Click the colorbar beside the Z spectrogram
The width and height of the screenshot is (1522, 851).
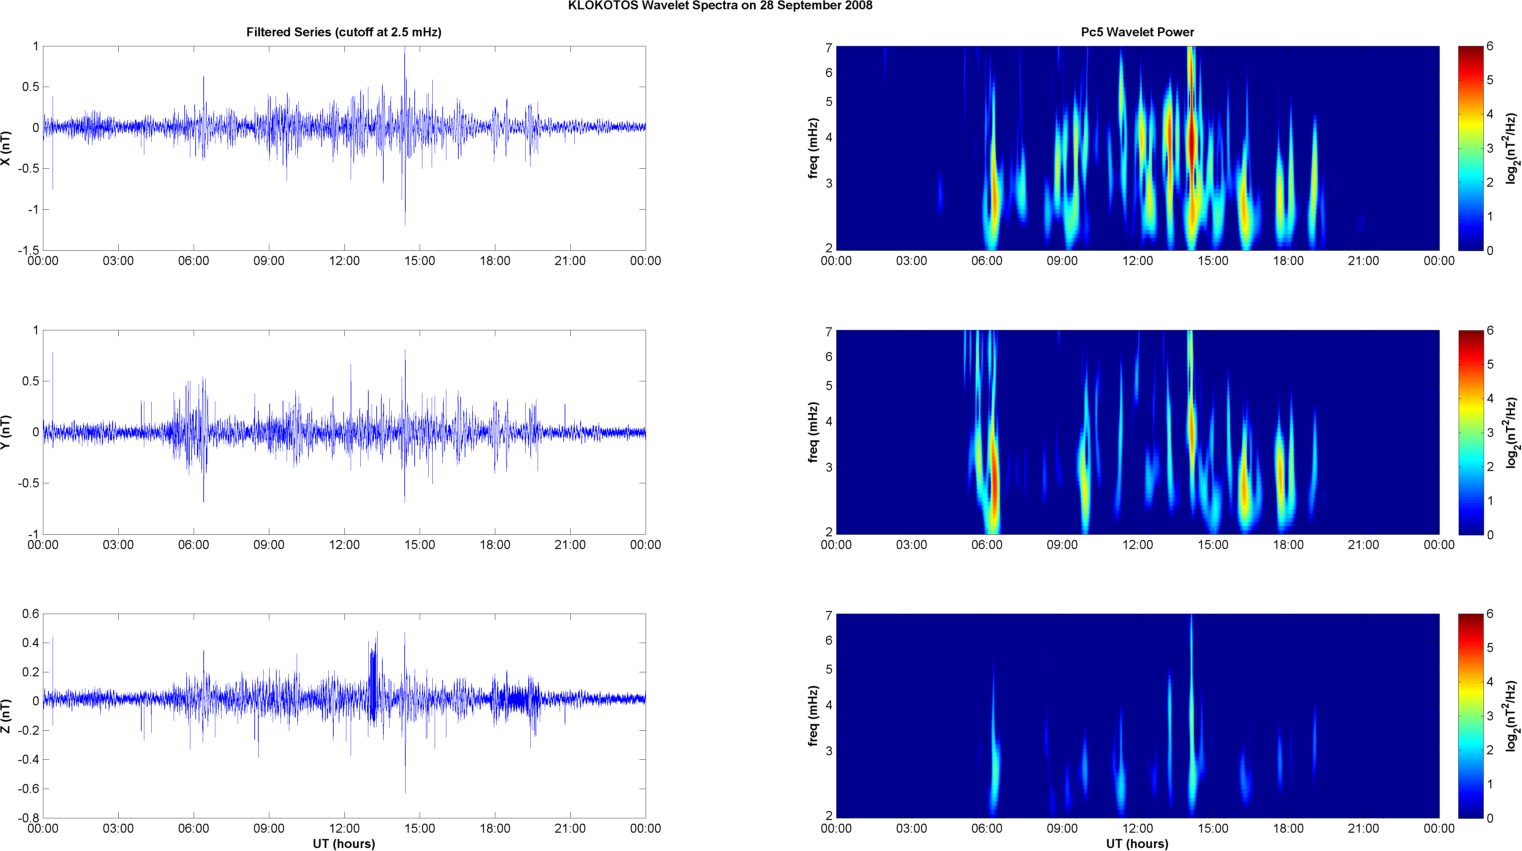[1470, 716]
